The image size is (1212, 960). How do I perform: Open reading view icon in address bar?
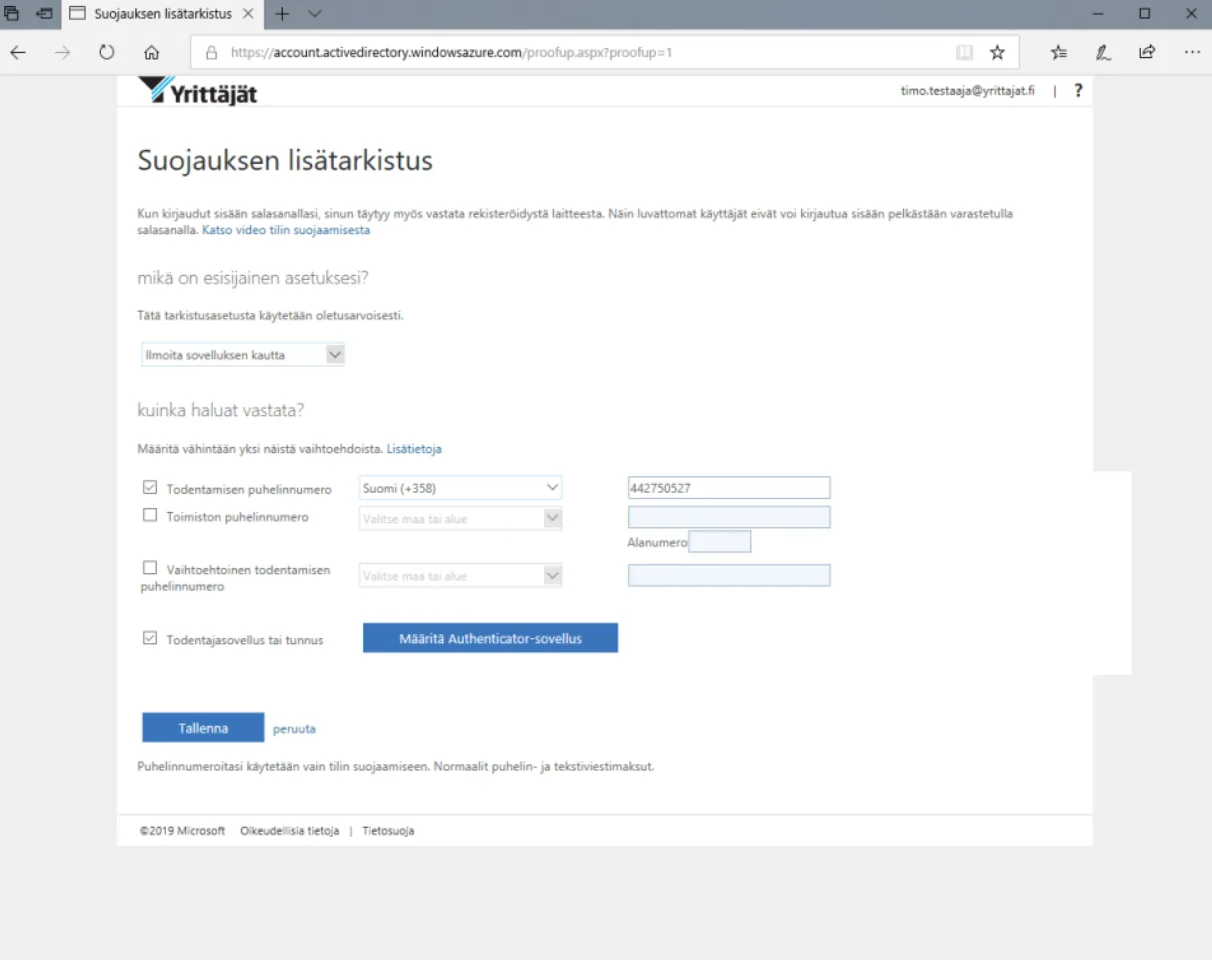[x=963, y=52]
